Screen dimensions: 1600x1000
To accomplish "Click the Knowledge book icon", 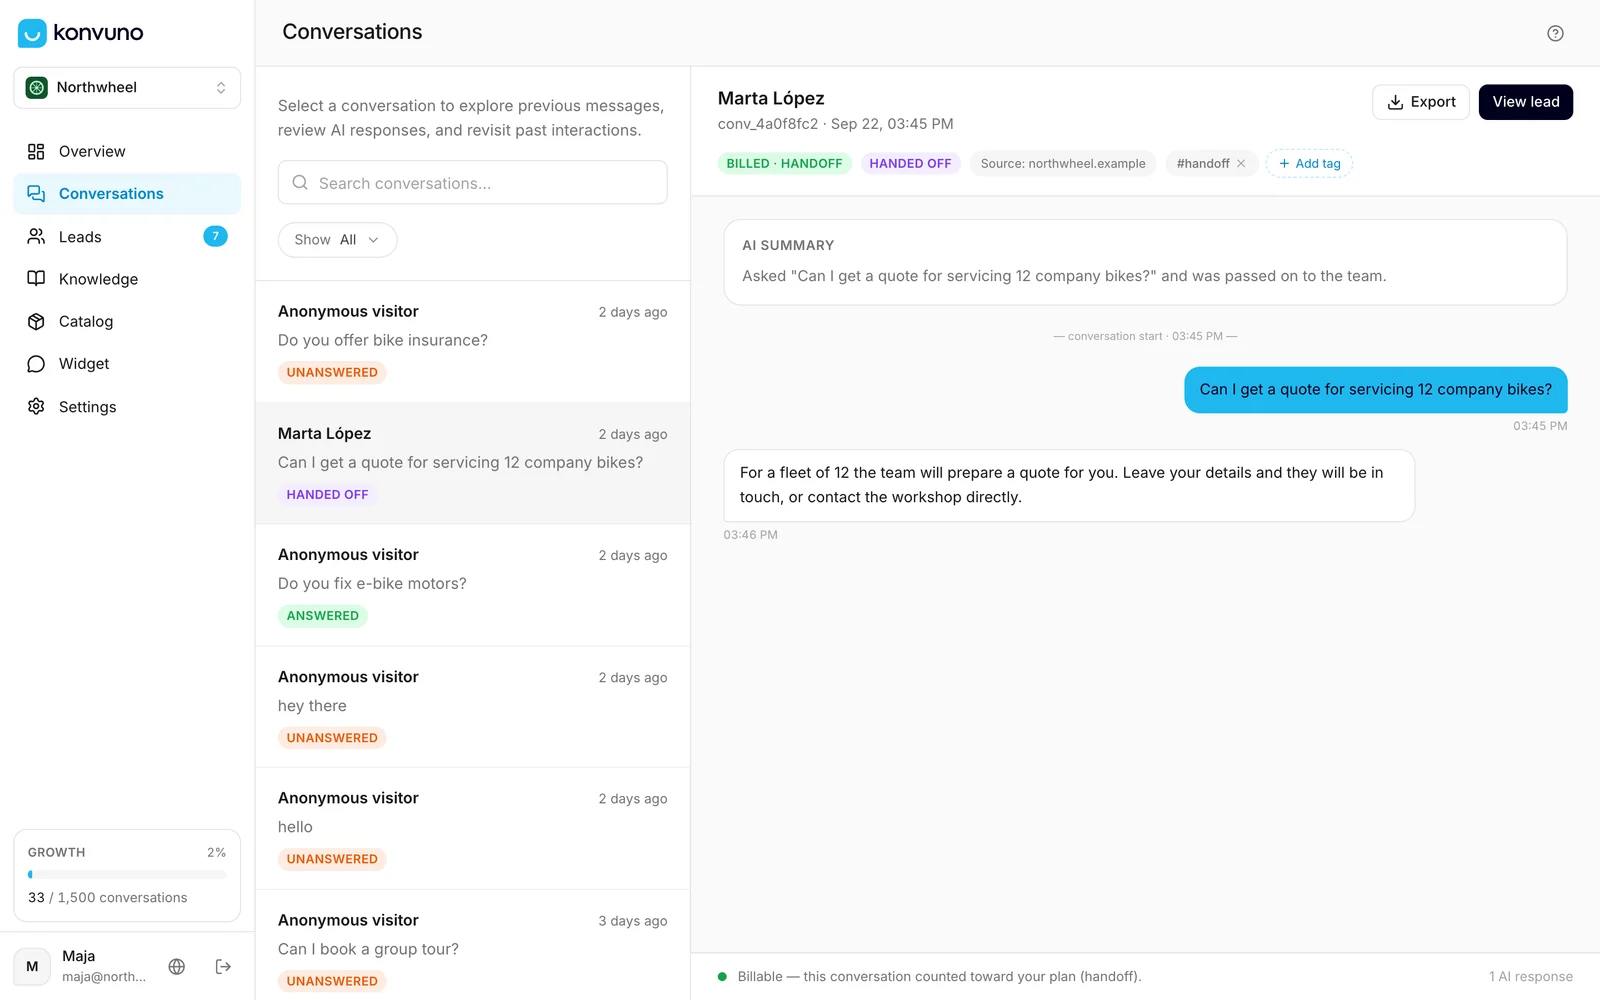I will coord(36,278).
